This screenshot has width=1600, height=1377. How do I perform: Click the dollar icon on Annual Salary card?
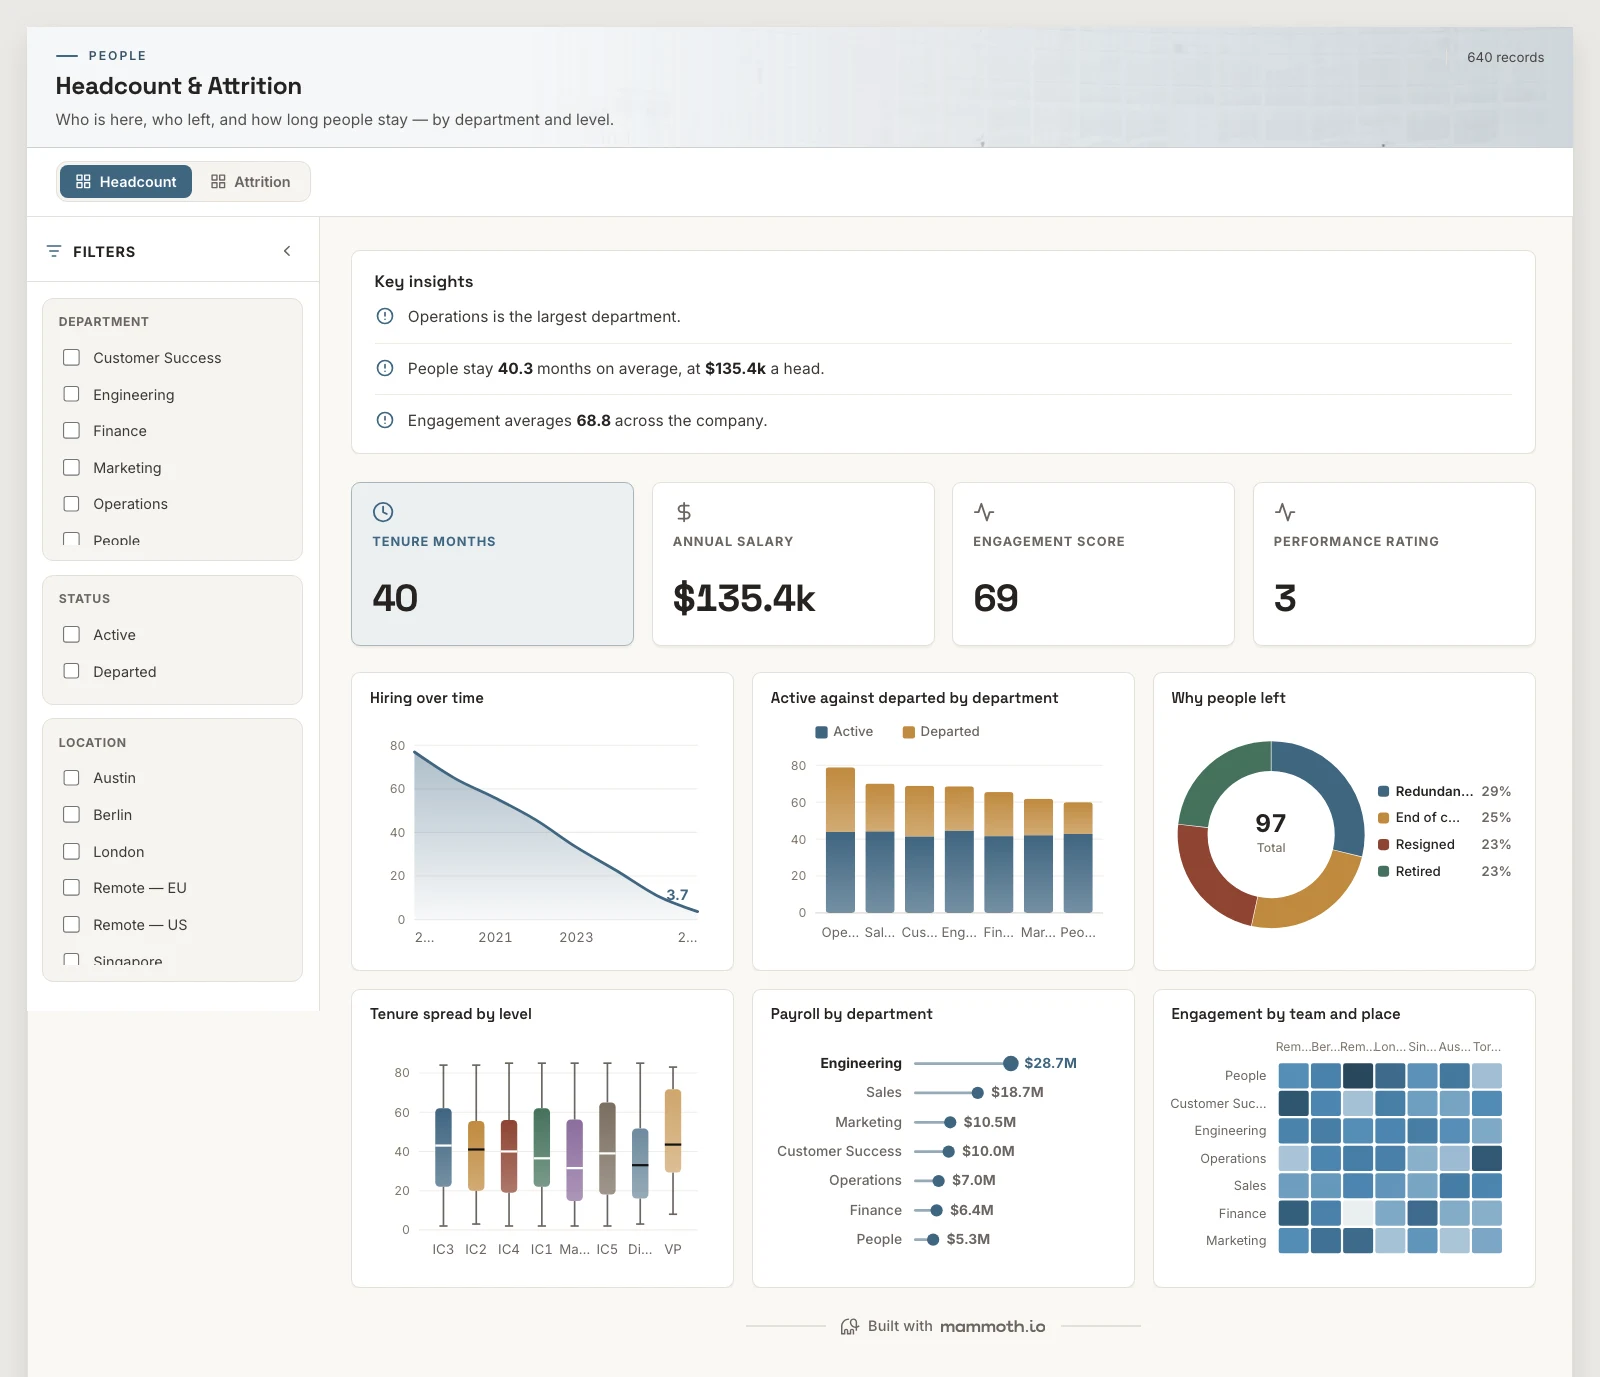[684, 512]
